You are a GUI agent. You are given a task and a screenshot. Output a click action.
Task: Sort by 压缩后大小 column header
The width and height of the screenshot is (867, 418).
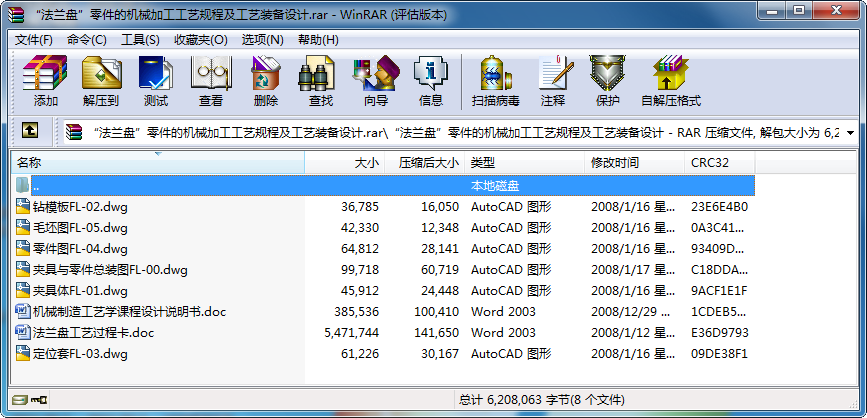pyautogui.click(x=425, y=163)
